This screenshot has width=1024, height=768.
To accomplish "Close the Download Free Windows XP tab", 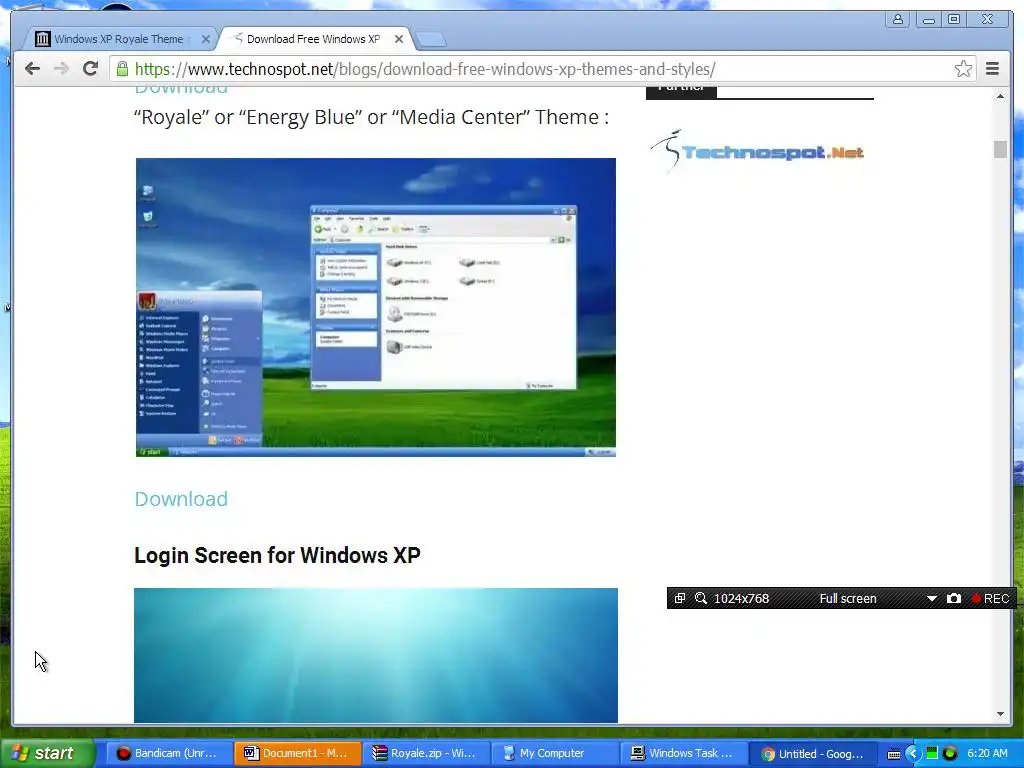I will [398, 39].
